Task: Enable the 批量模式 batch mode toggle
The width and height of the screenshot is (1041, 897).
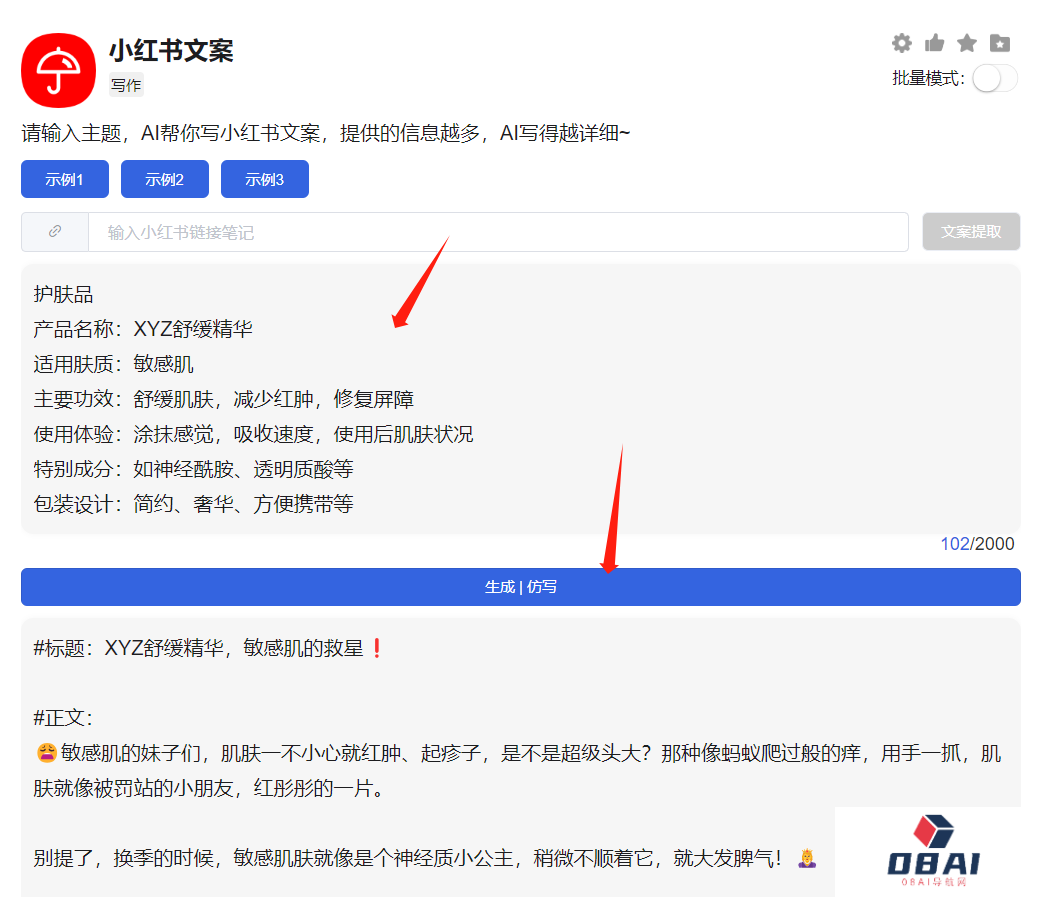Action: (994, 76)
